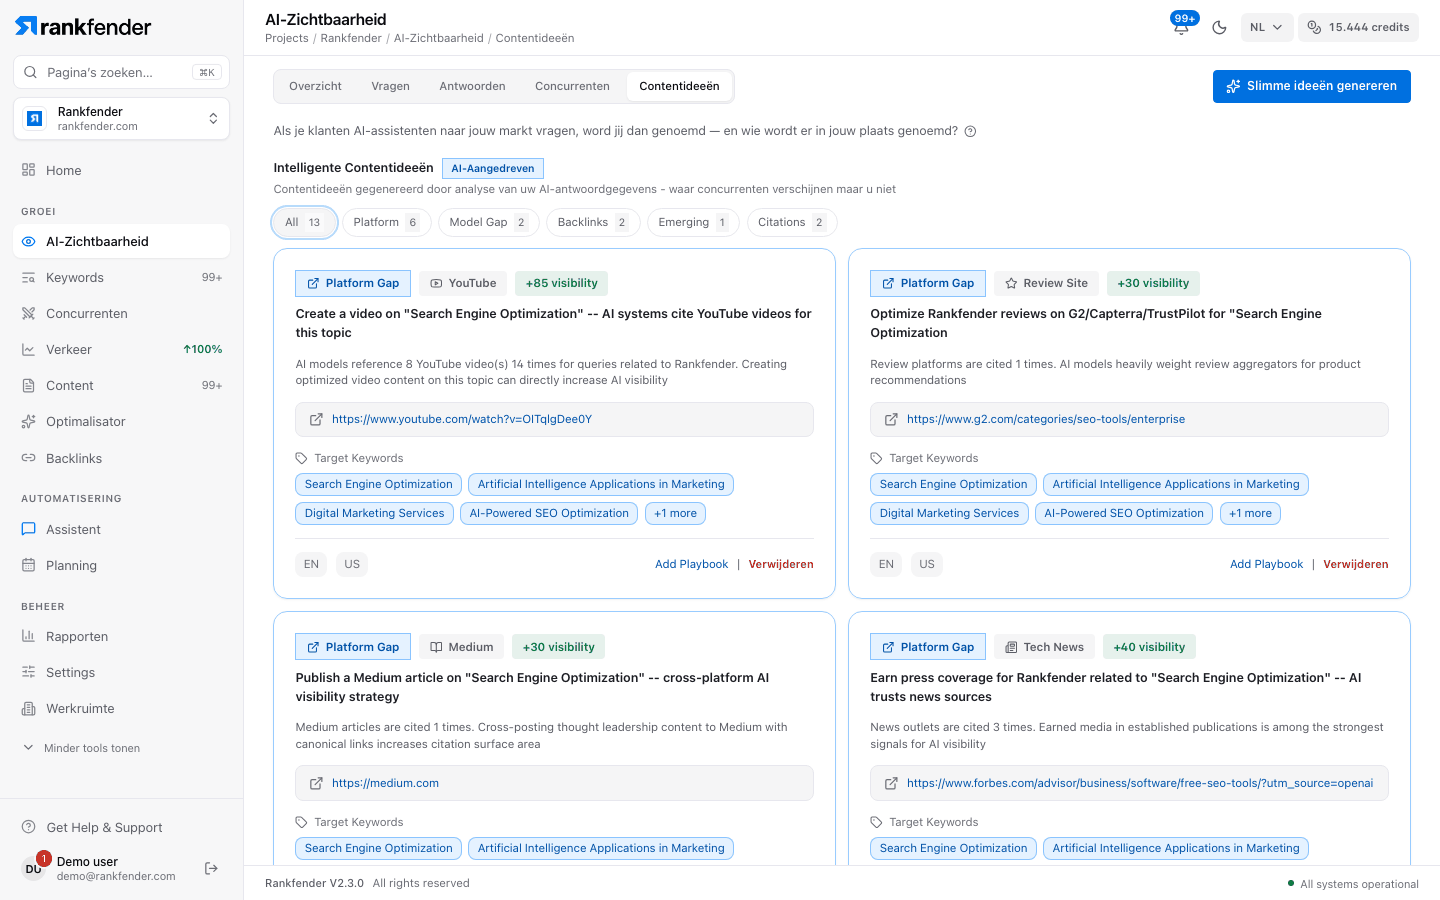This screenshot has width=1440, height=900.
Task: Select the Backlinks 2 filter chip
Action: tap(593, 222)
